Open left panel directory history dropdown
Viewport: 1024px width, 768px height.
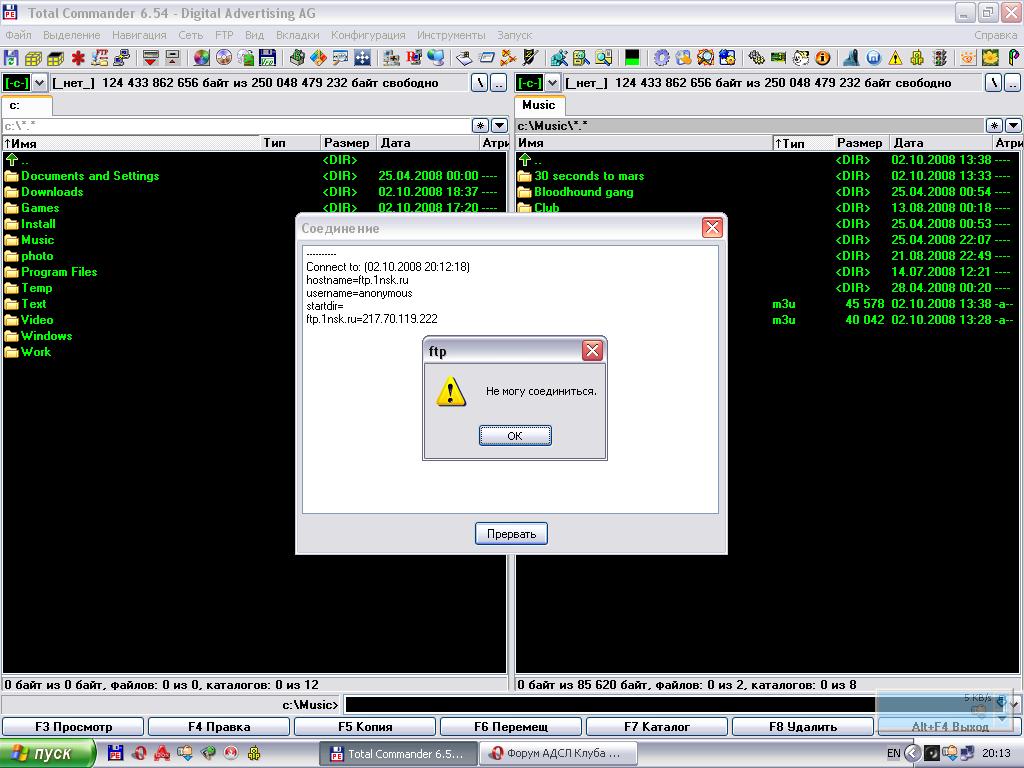(500, 125)
